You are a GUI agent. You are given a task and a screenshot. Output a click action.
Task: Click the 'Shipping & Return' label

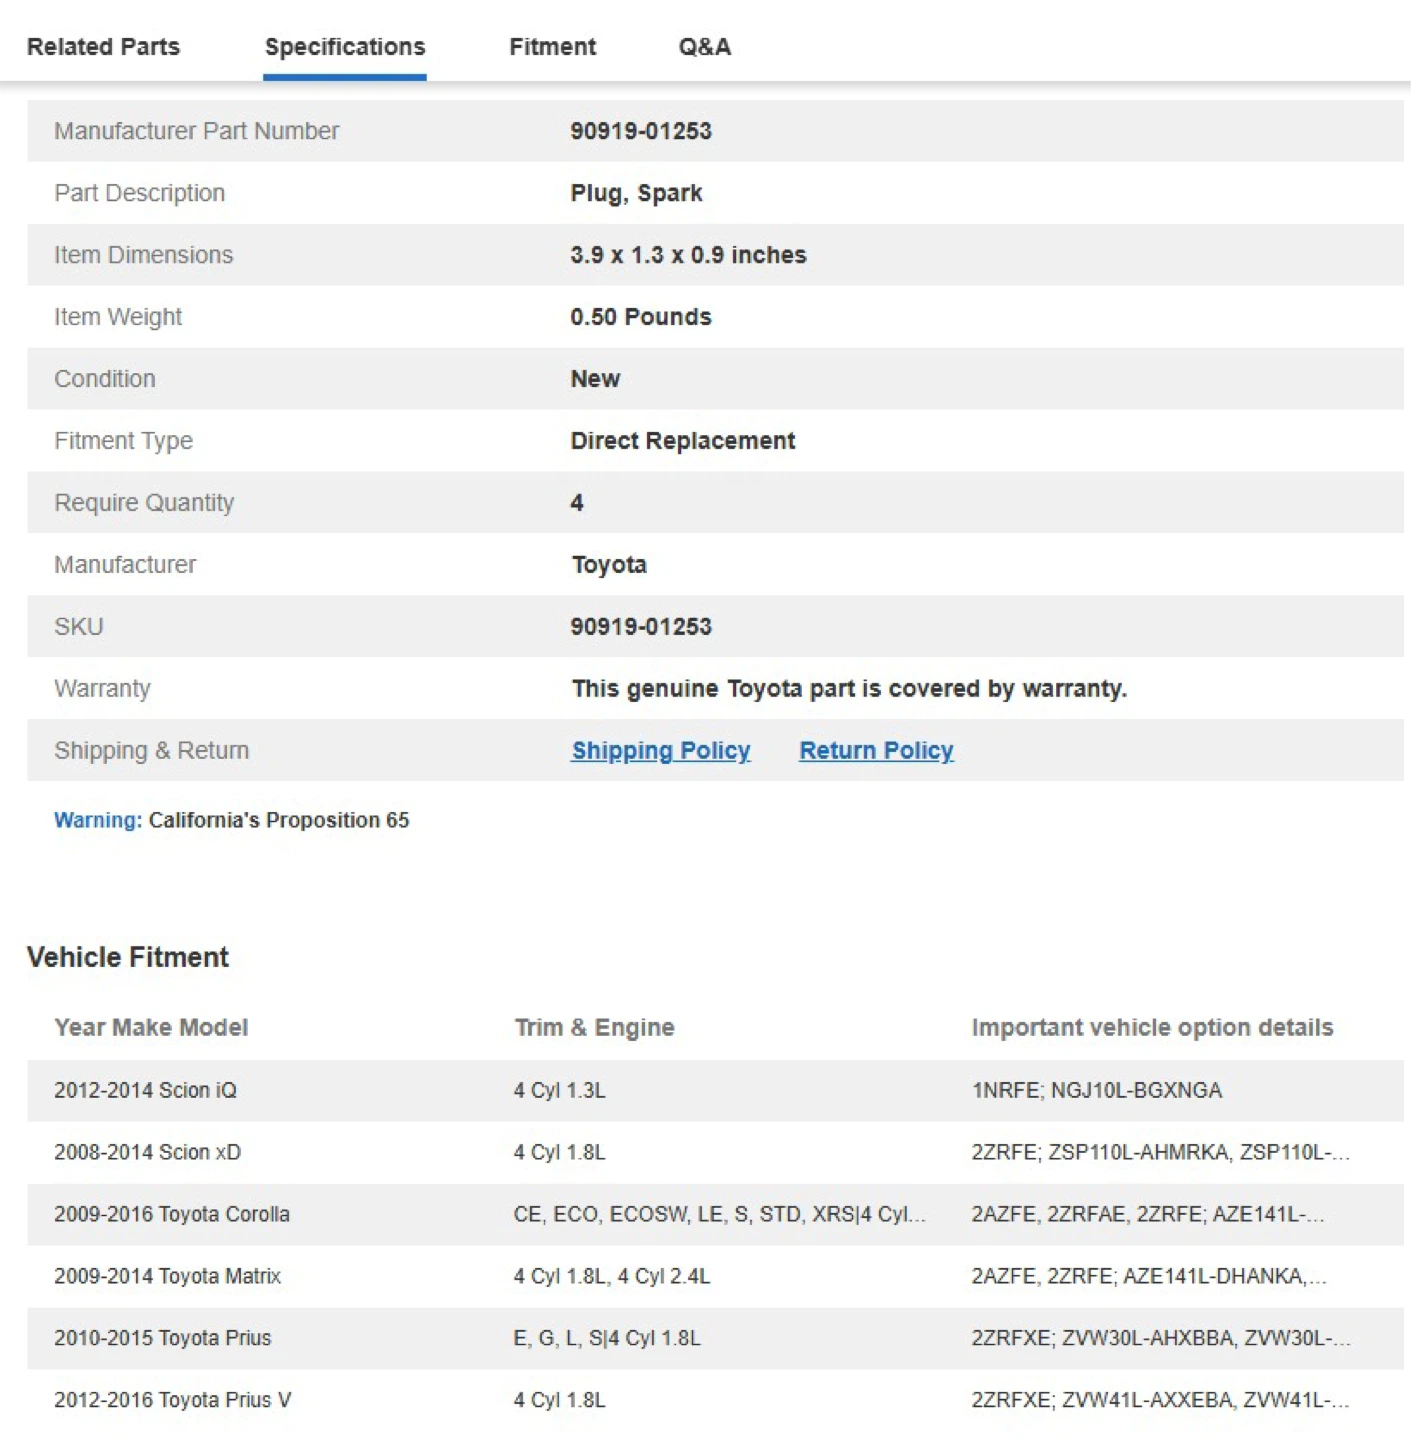click(x=151, y=751)
